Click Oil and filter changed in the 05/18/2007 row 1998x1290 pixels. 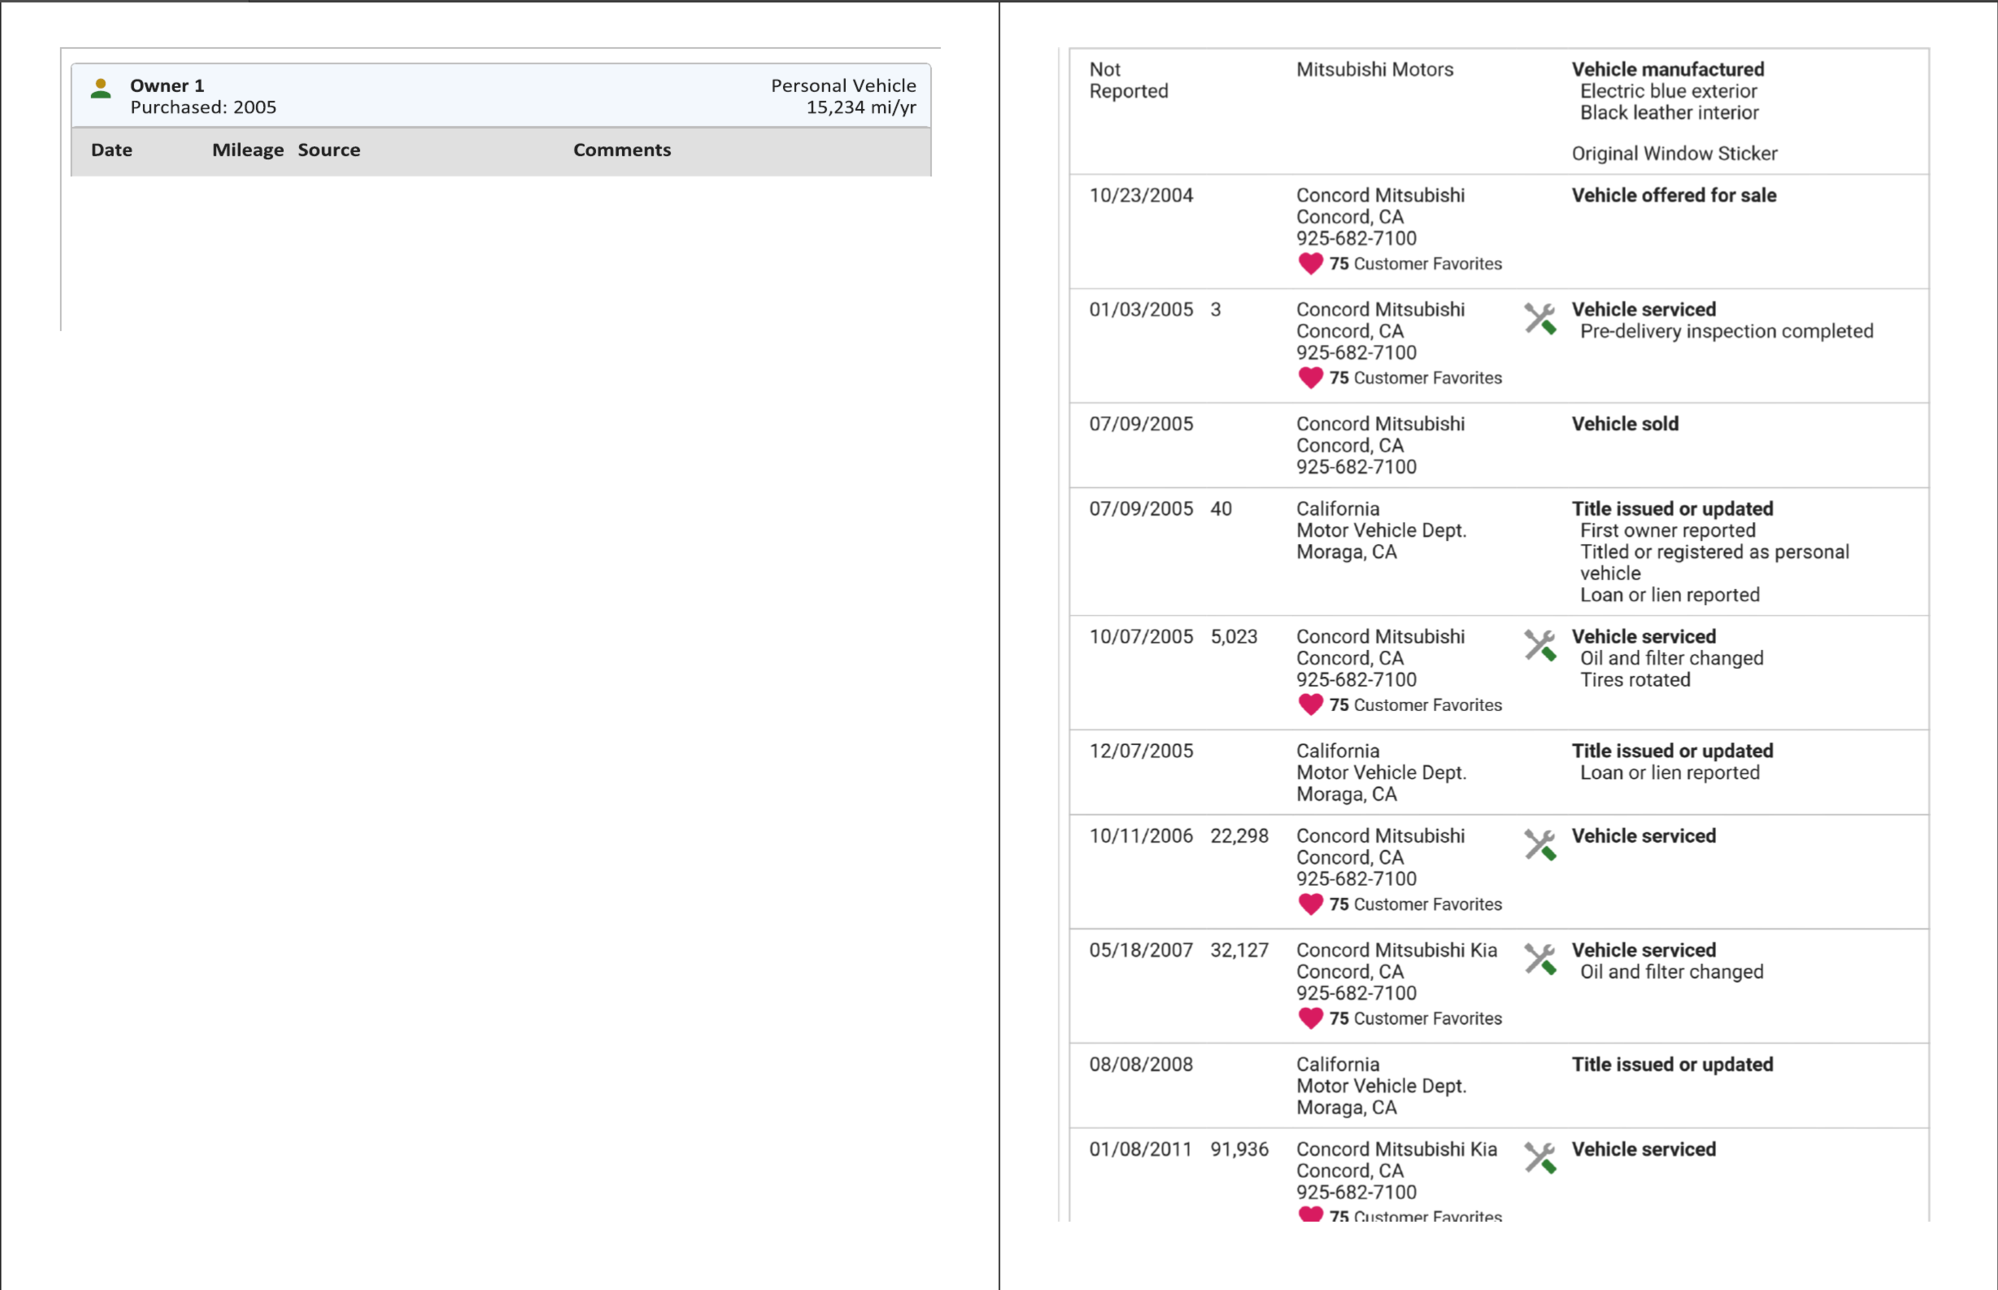point(1671,972)
